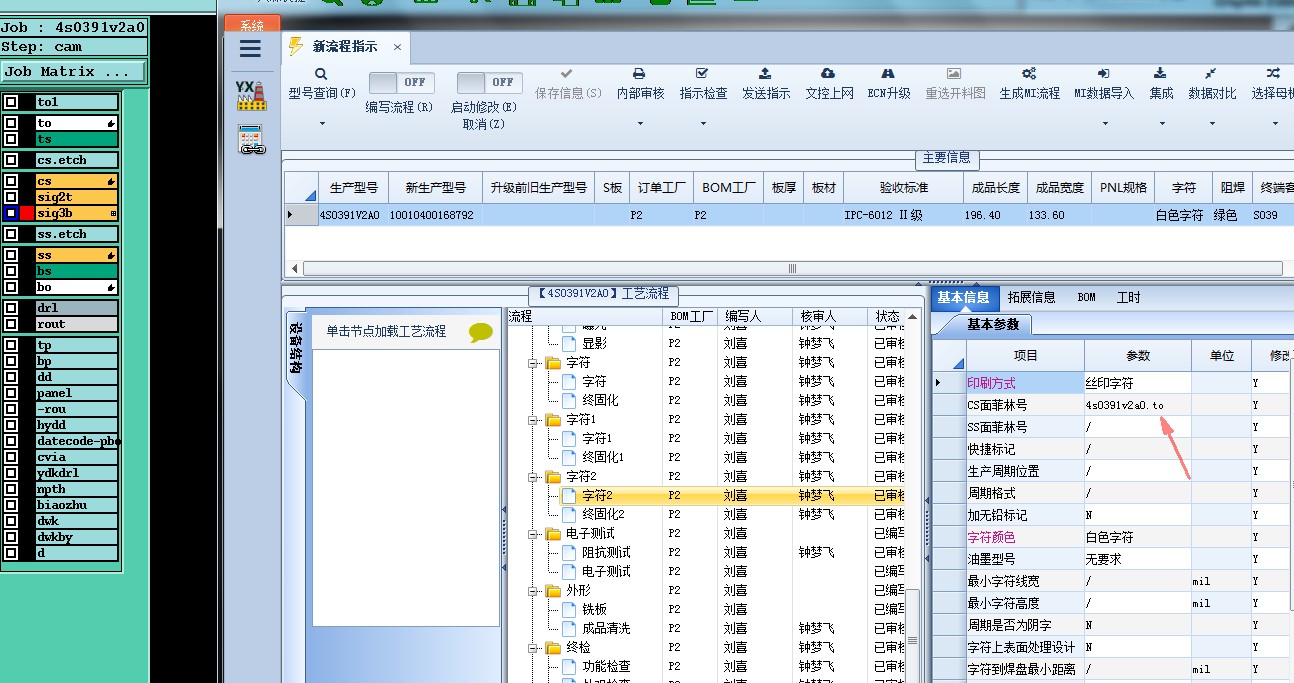Screen dimensions: 1294x683
Task: Check the box for layer panel
Action: point(11,393)
